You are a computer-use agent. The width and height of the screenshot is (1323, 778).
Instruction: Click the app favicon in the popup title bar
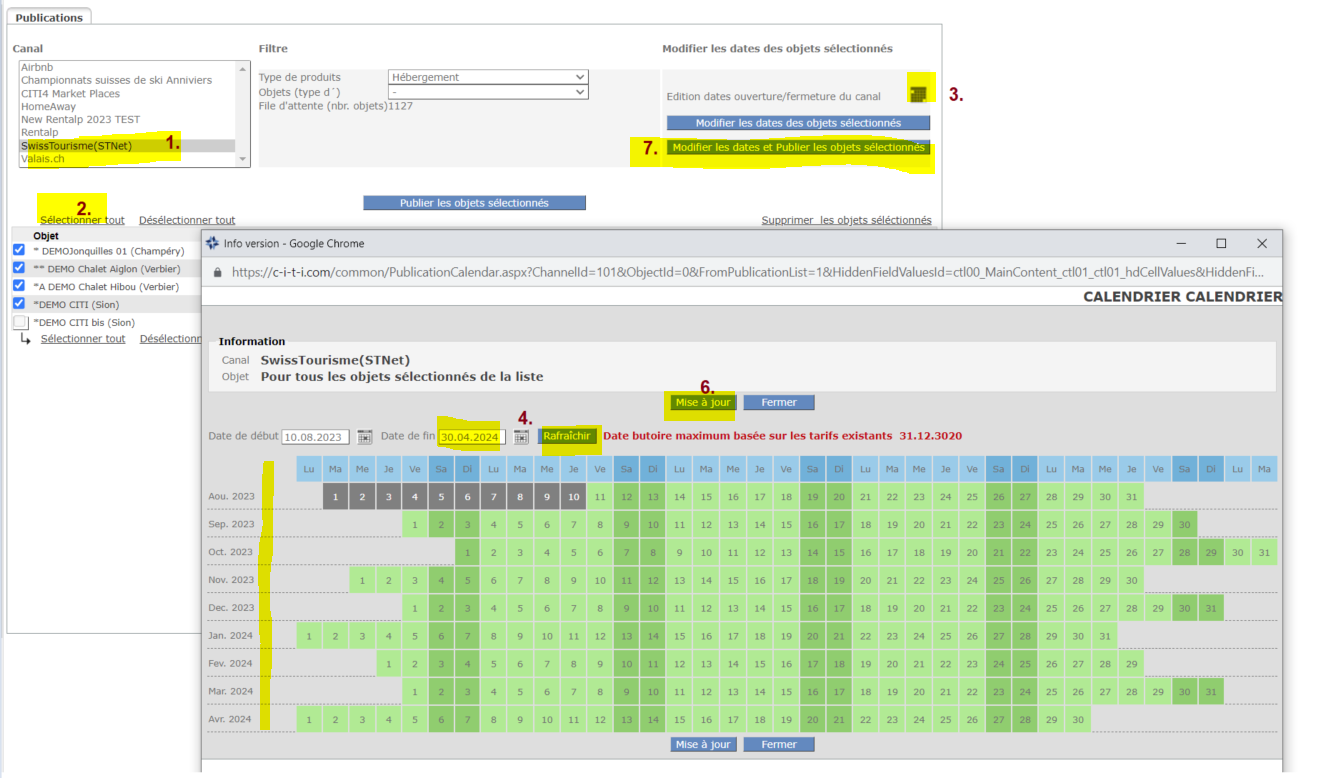pyautogui.click(x=212, y=243)
